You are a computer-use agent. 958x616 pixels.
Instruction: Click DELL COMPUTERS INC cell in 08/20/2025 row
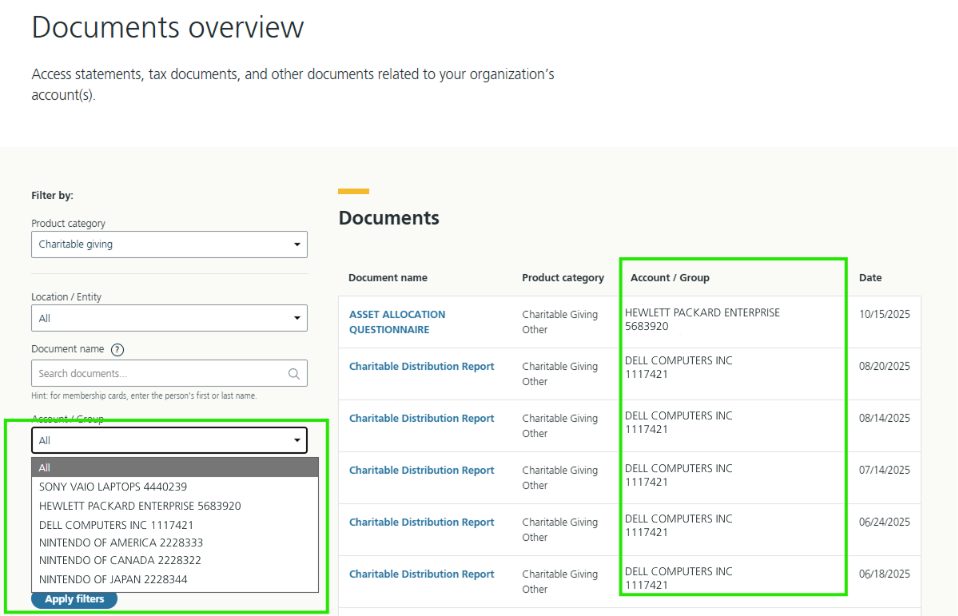(678, 367)
